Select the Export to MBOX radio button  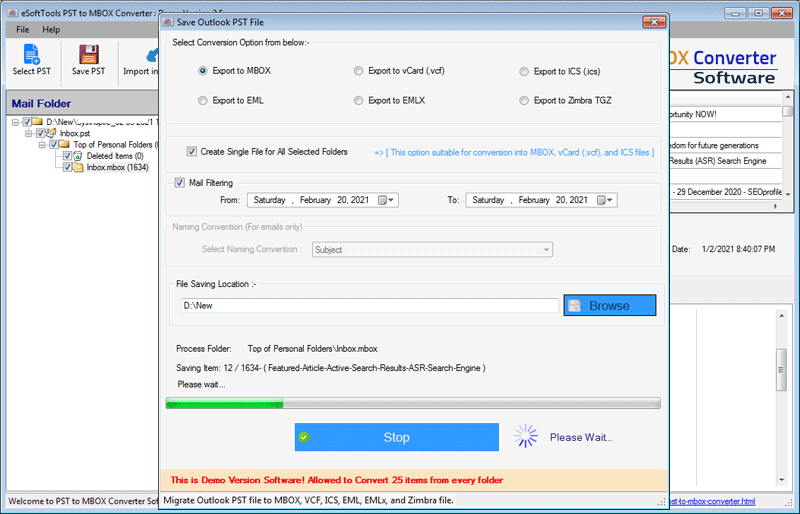[x=203, y=71]
